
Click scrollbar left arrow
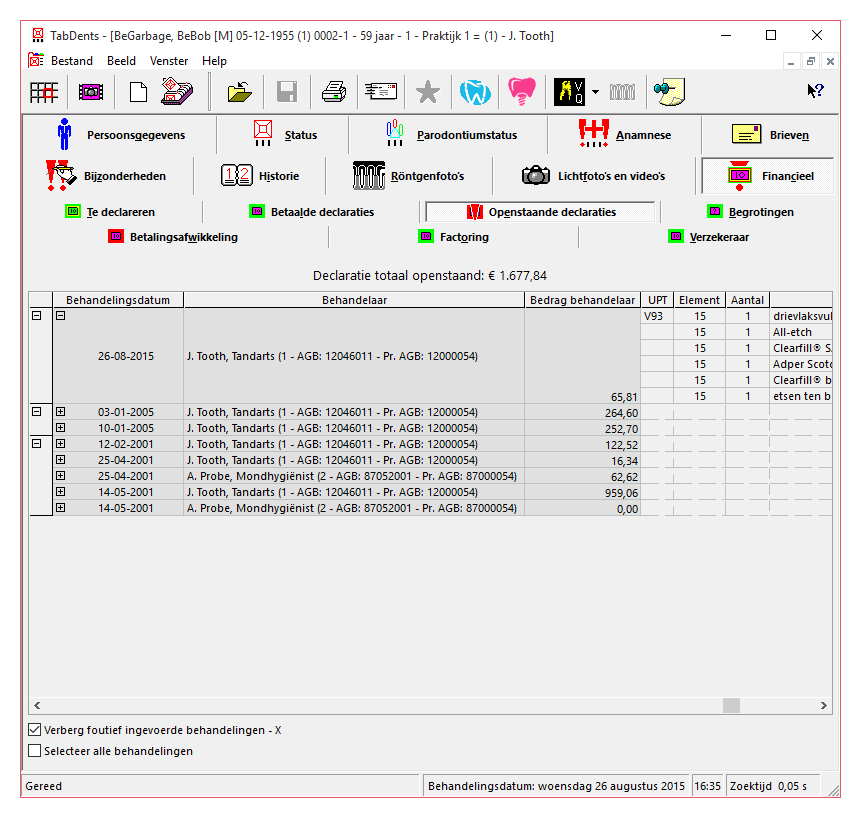(37, 705)
